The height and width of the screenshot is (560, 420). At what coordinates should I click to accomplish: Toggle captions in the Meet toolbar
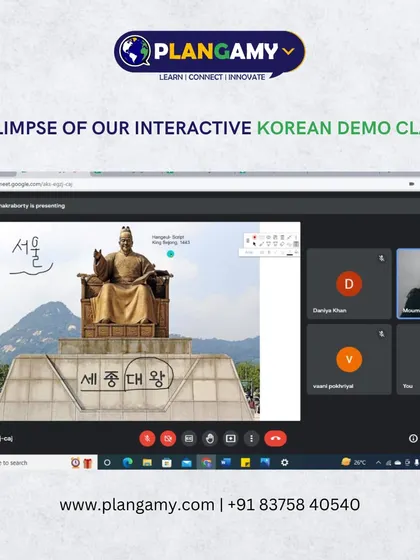[189, 438]
